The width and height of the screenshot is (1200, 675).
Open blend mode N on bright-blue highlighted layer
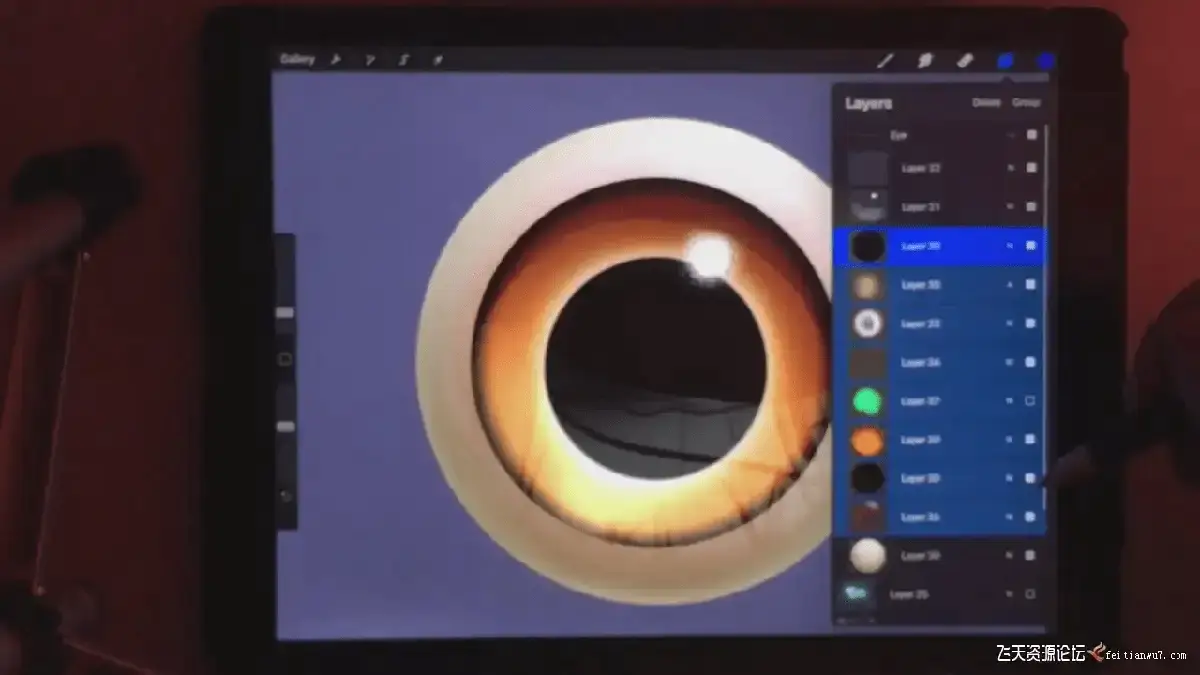(1010, 245)
